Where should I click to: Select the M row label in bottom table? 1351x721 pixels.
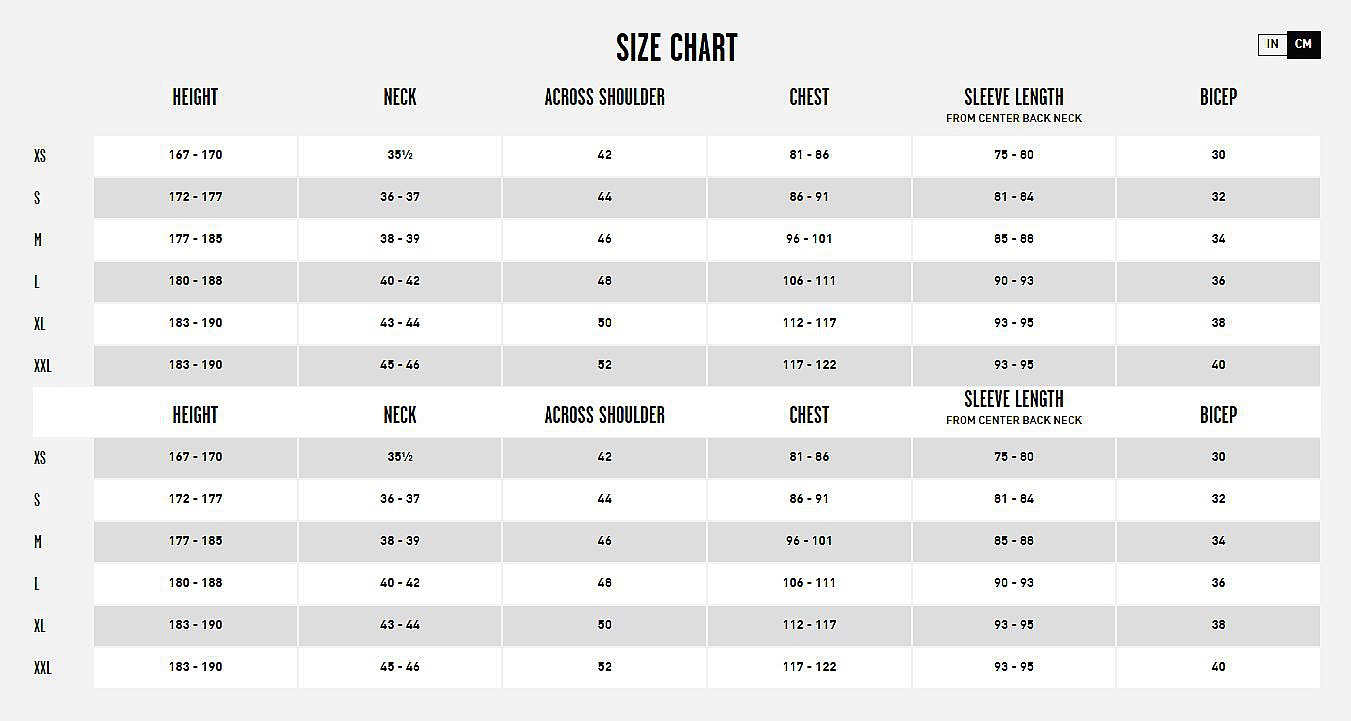(x=38, y=542)
